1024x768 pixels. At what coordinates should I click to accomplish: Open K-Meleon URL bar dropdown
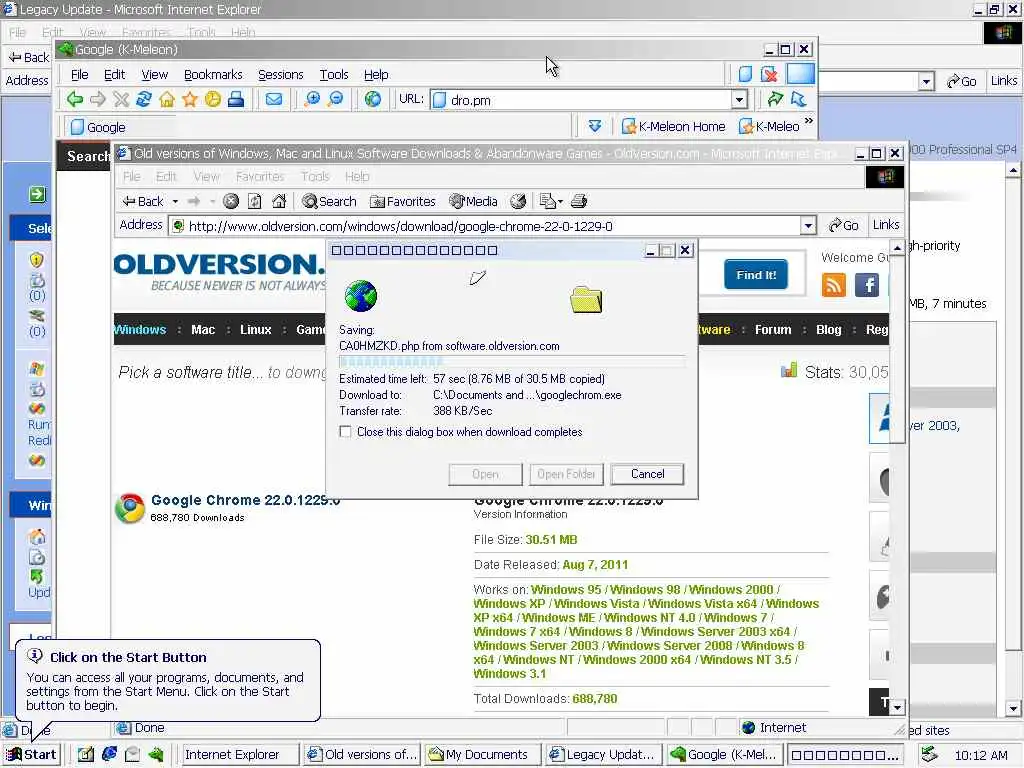coord(739,100)
